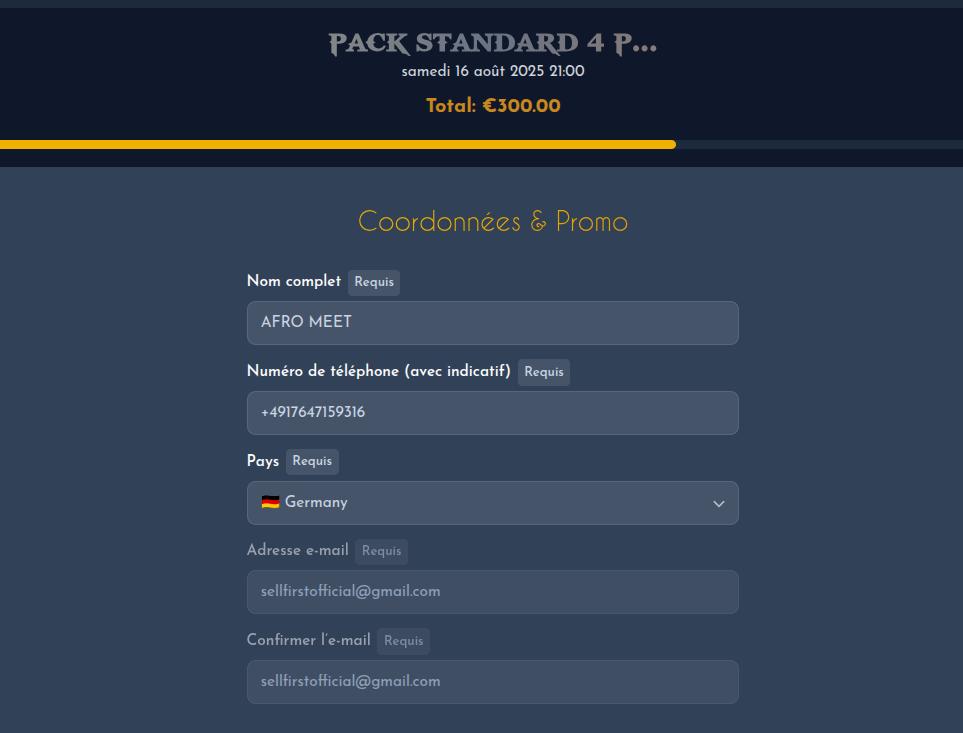This screenshot has width=963, height=733.
Task: Focus the Nom complet field with AFRO MEET
Action: tap(493, 323)
